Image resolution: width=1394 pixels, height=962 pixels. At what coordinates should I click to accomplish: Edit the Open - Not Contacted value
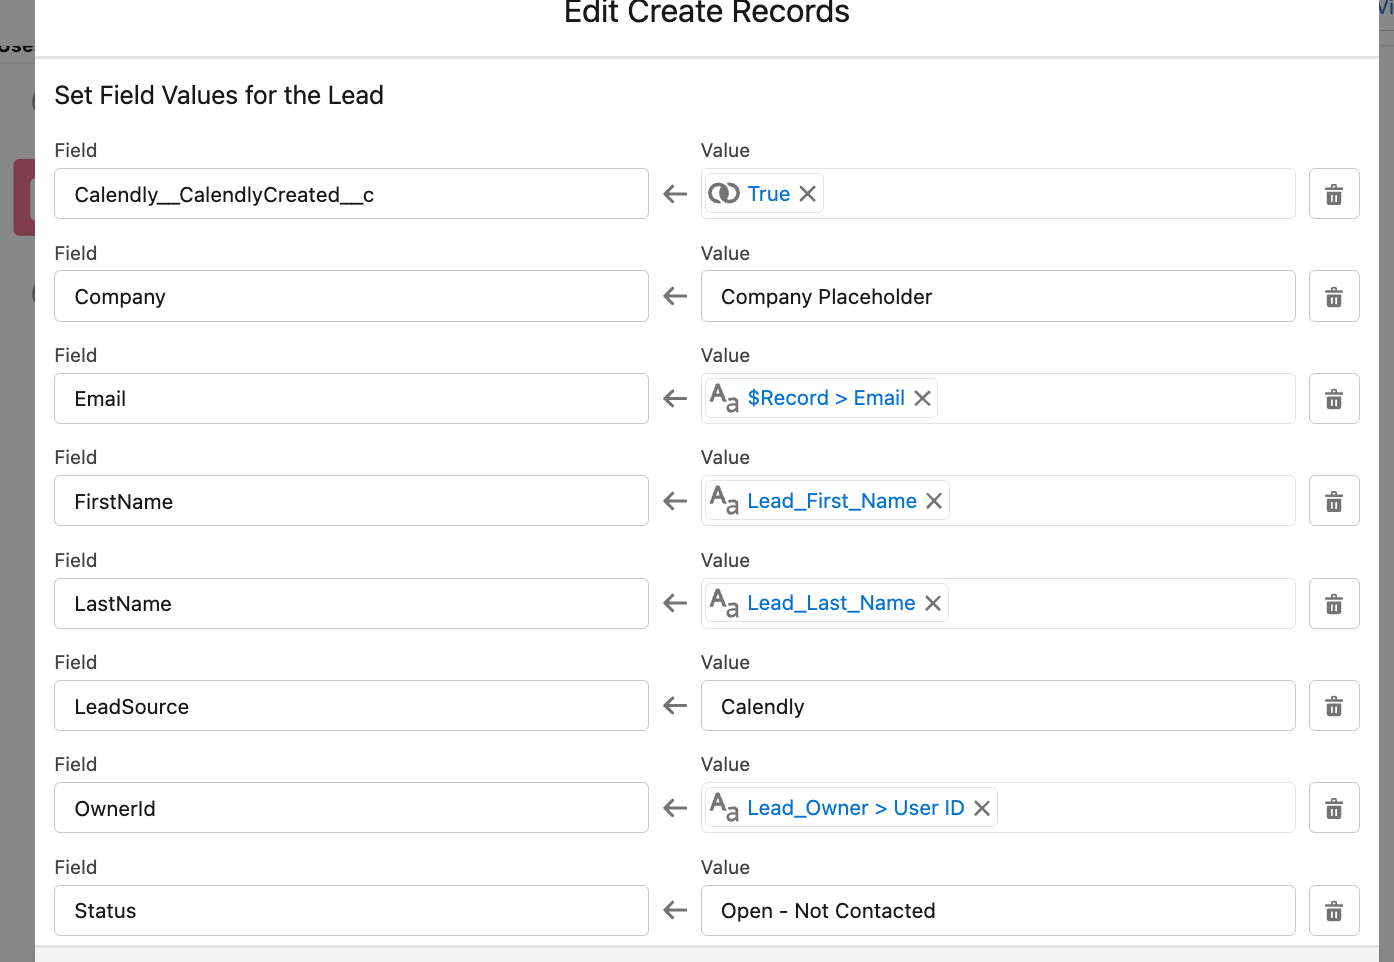click(997, 911)
